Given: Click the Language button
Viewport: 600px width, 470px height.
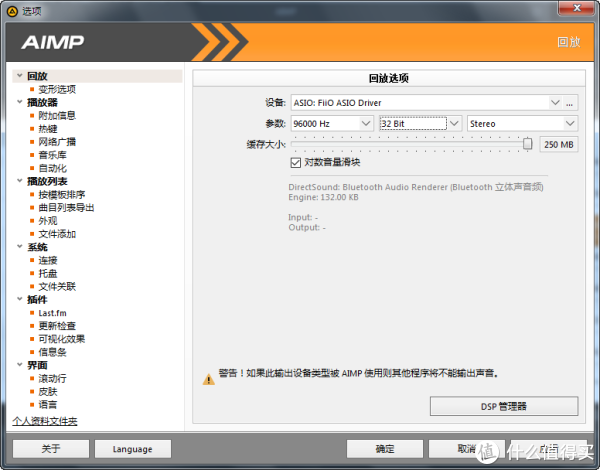Looking at the screenshot, I should [133, 449].
